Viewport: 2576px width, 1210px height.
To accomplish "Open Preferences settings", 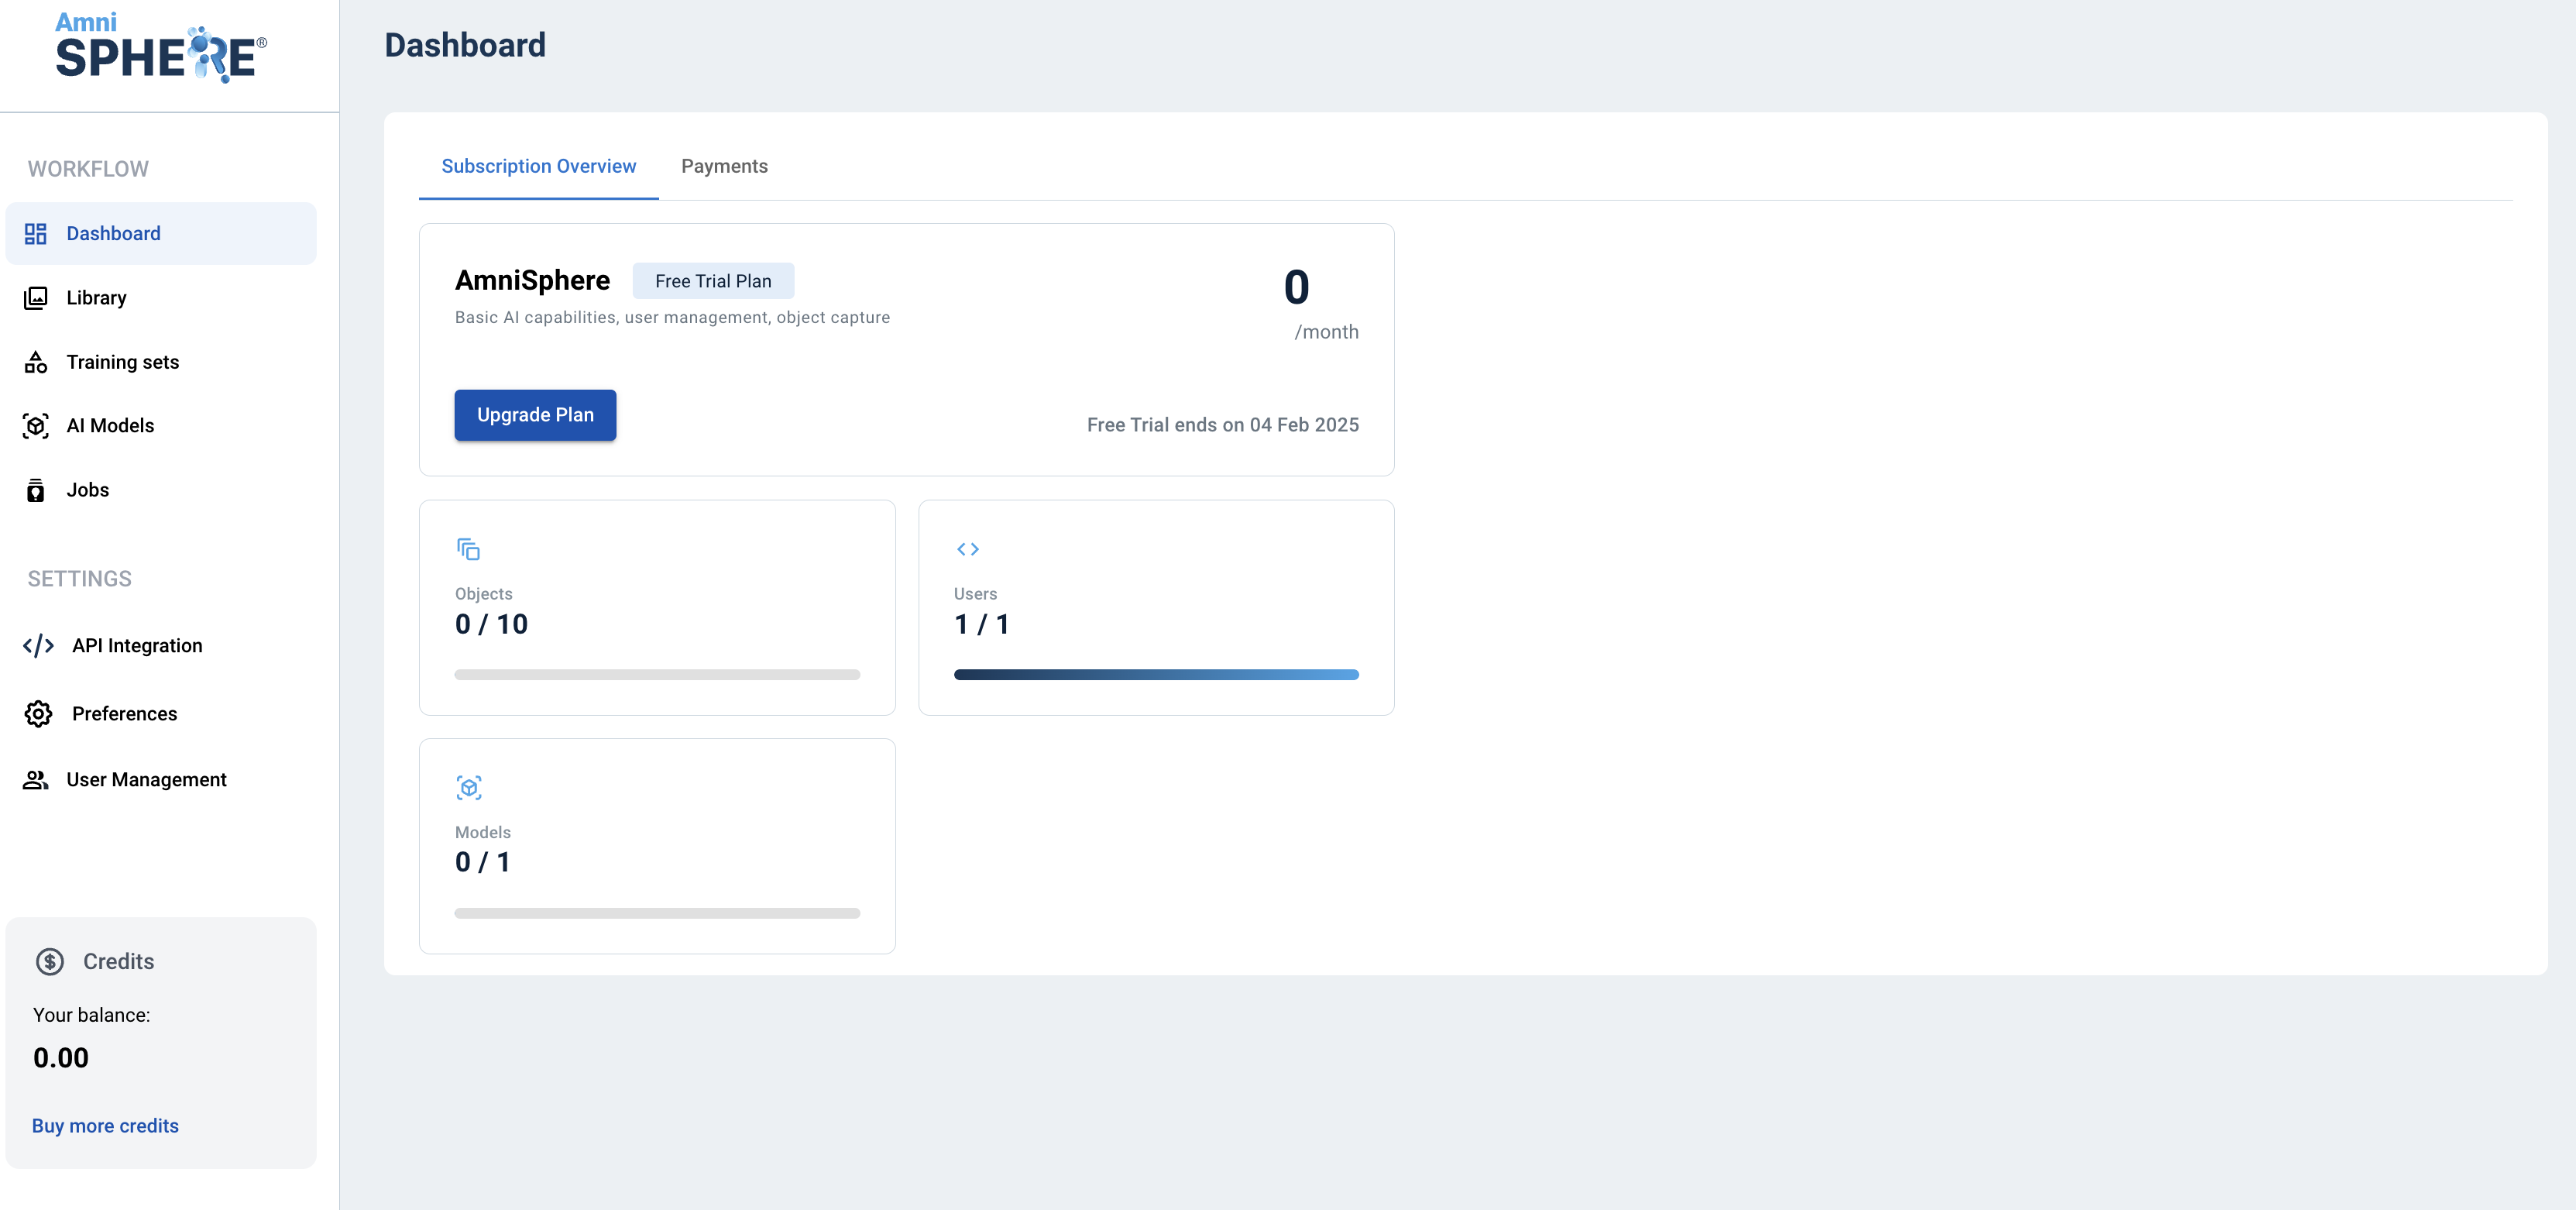I will coord(161,714).
